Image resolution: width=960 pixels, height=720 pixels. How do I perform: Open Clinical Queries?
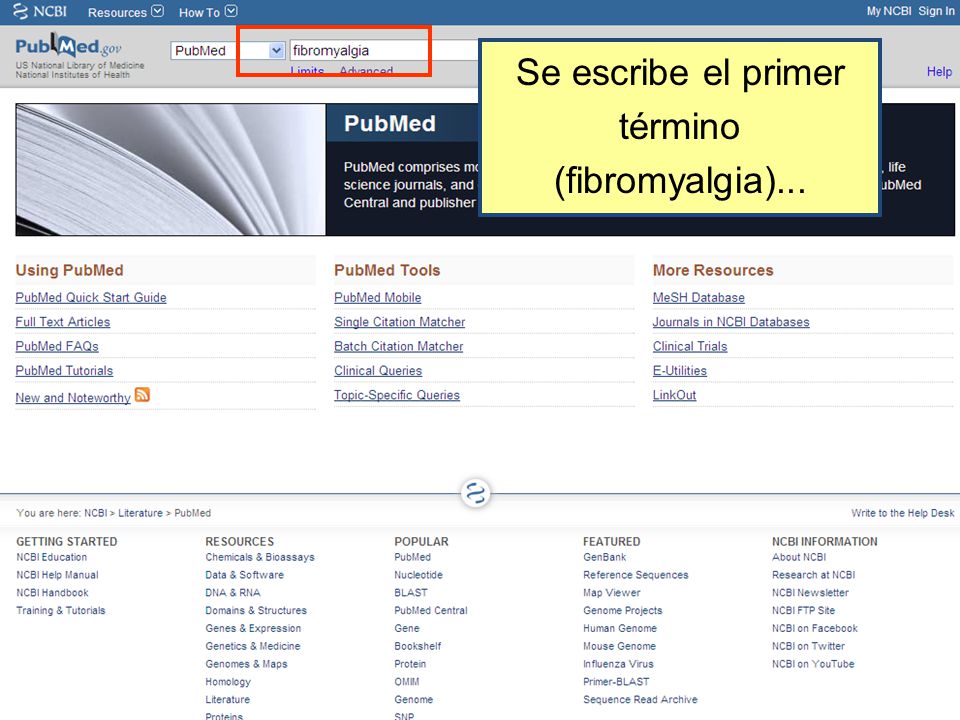coord(378,371)
